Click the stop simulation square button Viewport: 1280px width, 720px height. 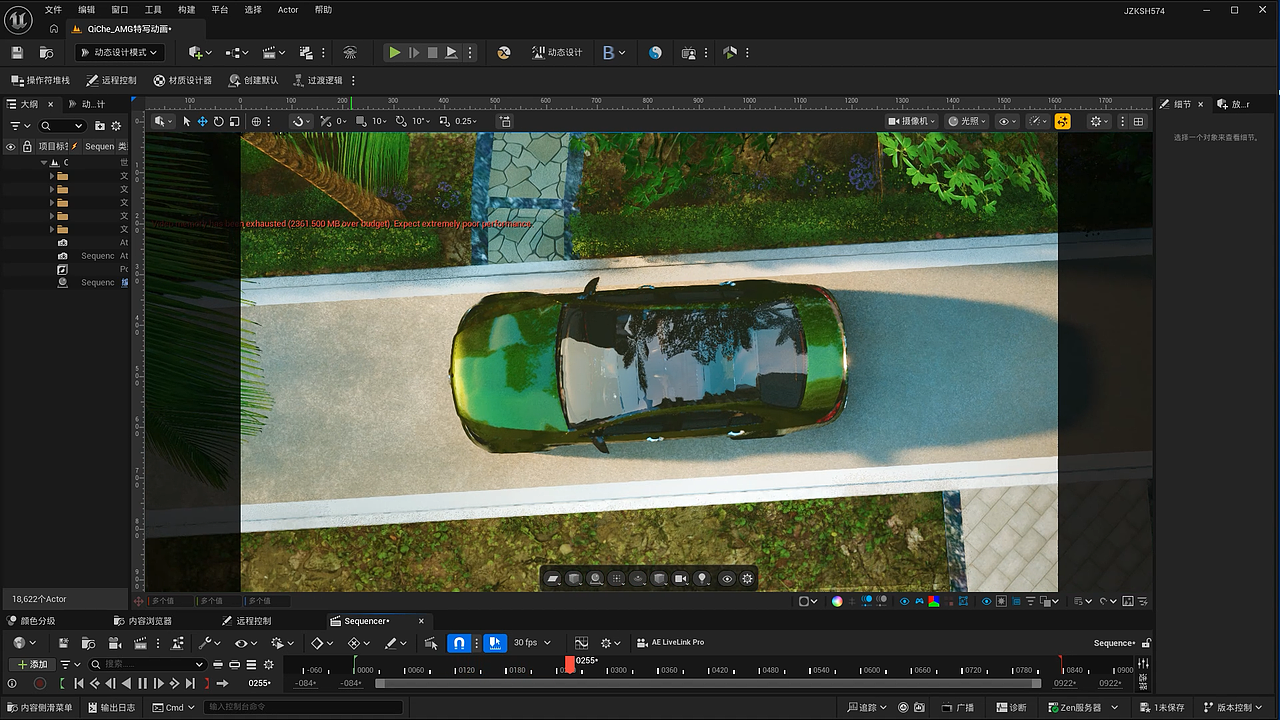pos(432,52)
